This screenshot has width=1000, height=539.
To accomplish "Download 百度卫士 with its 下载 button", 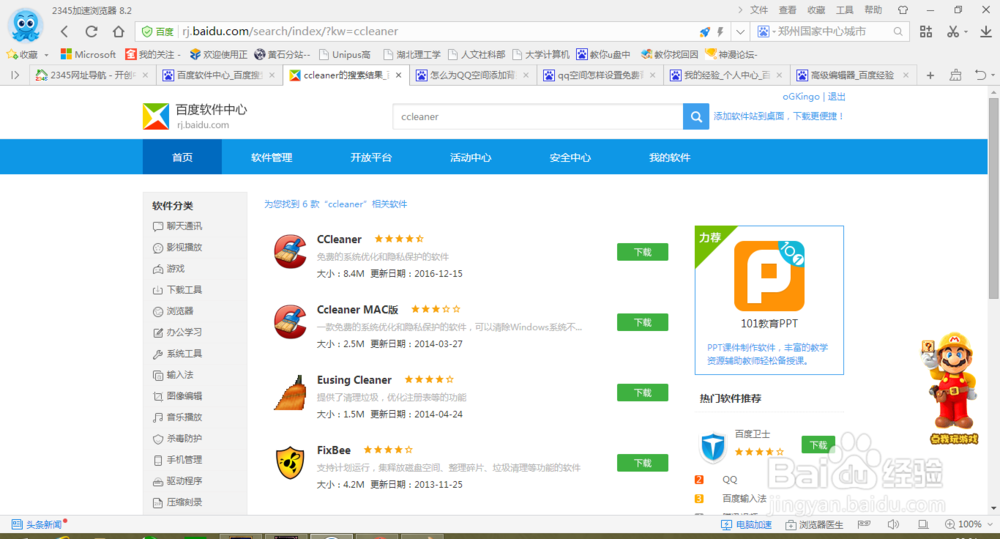I will [818, 445].
